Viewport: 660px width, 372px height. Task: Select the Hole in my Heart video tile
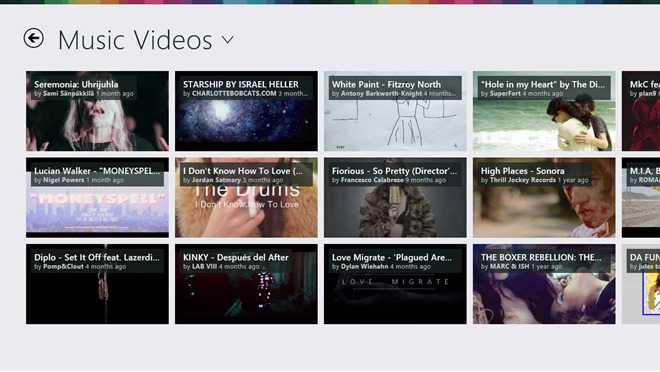pyautogui.click(x=544, y=111)
